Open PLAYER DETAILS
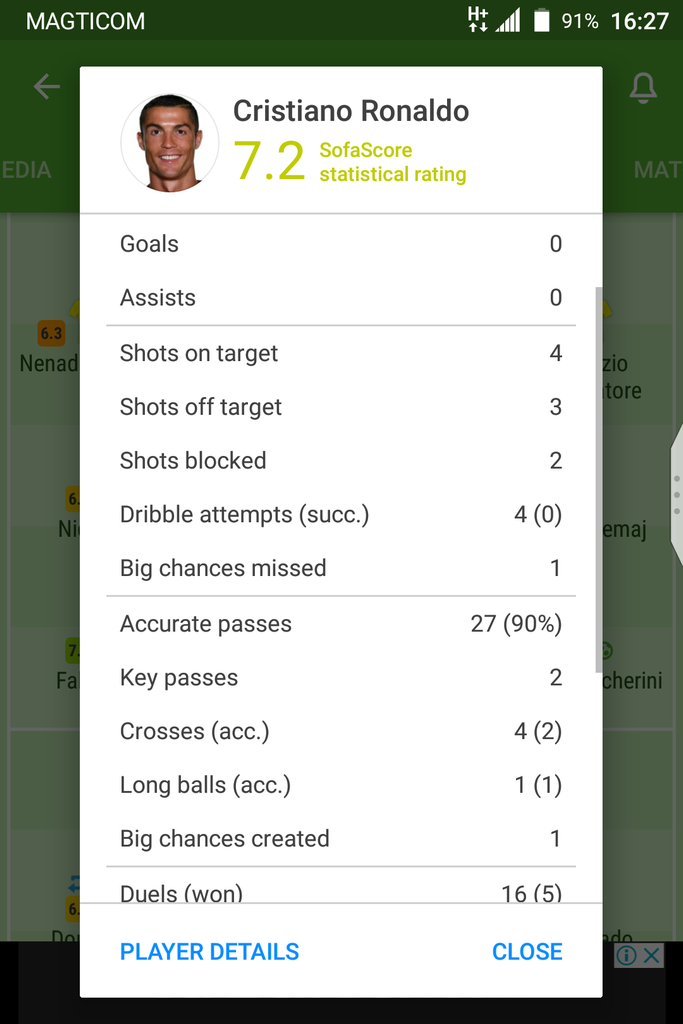The width and height of the screenshot is (683, 1024). [209, 952]
